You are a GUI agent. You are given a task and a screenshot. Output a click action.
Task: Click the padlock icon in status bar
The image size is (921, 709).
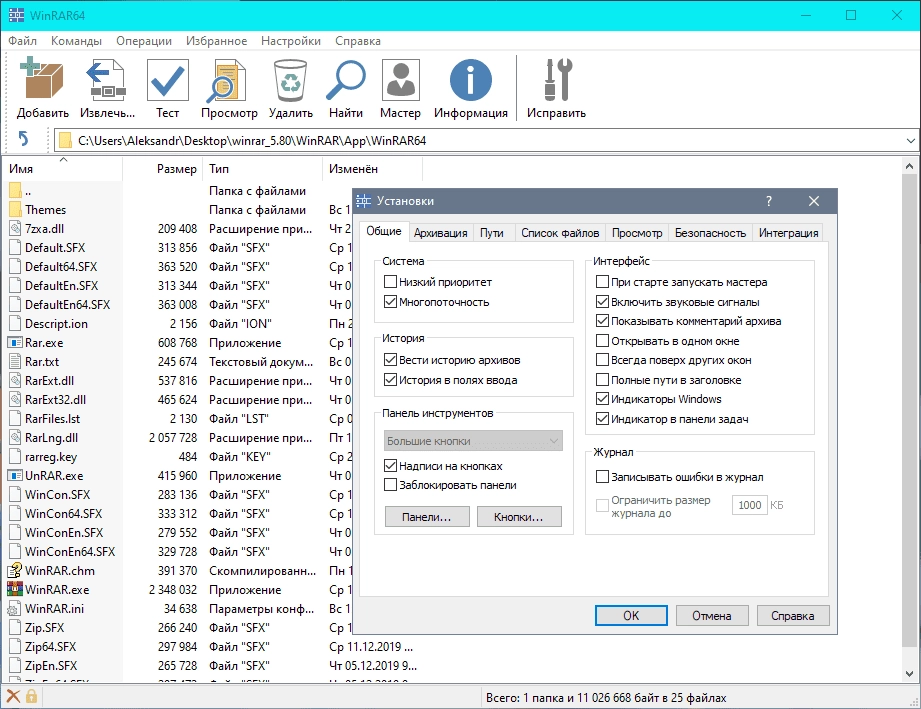[31, 697]
